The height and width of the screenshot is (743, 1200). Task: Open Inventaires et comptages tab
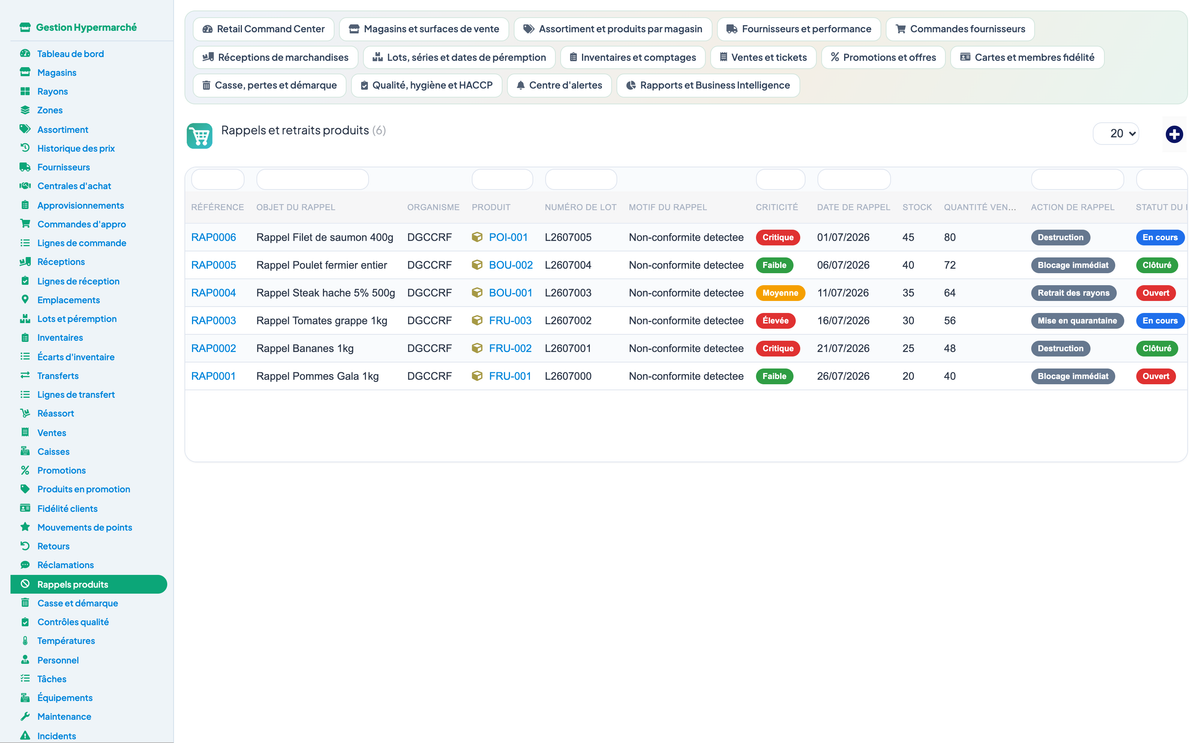point(632,57)
